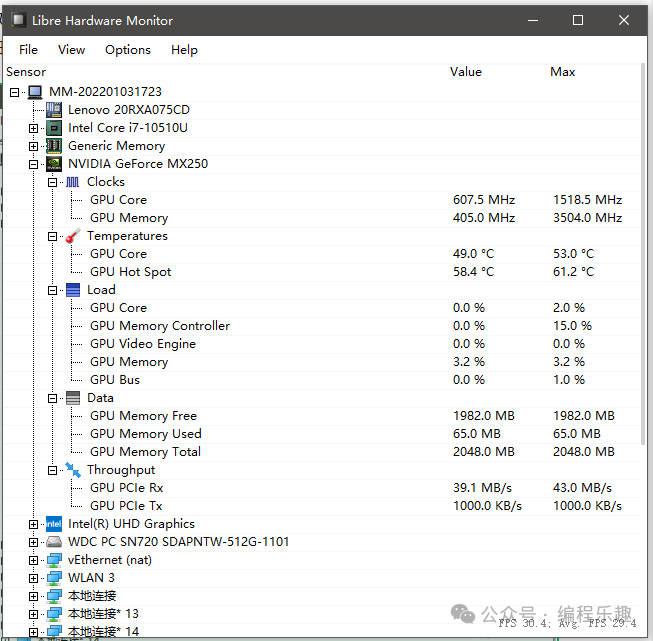653x641 pixels.
Task: Open the View menu
Action: pos(72,50)
